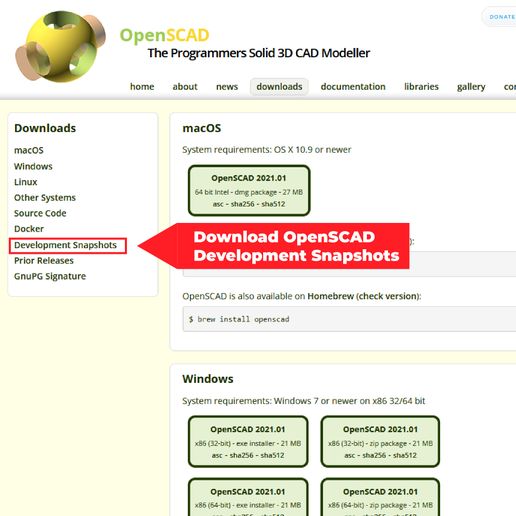Click the Donate button
The height and width of the screenshot is (516, 516).
tap(500, 17)
